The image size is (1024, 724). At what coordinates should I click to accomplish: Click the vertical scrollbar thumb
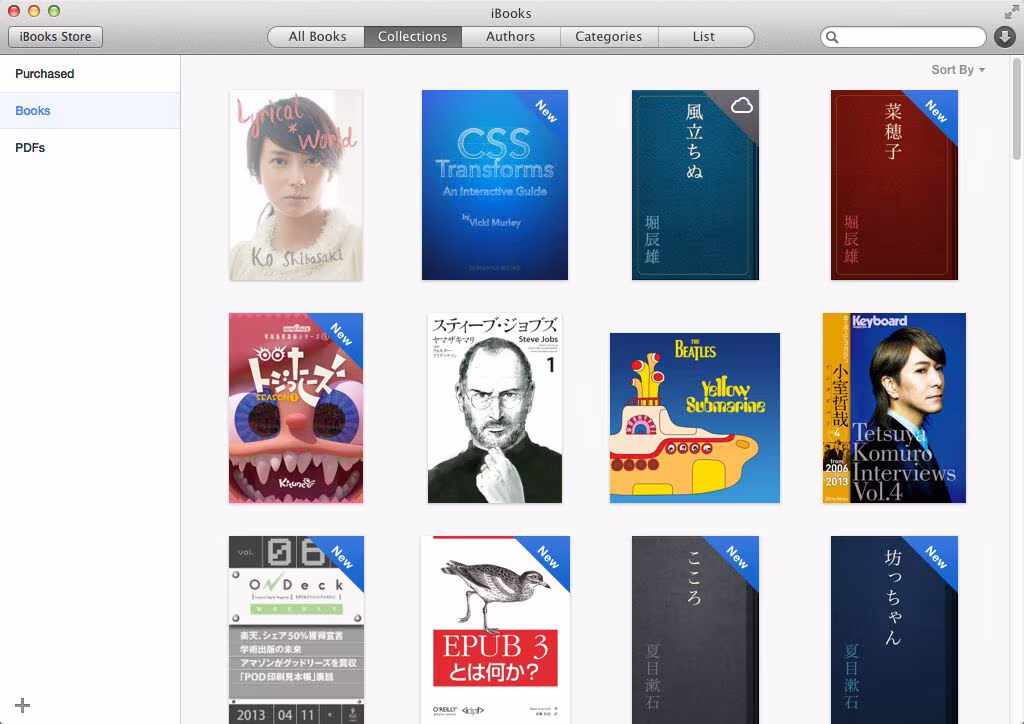tap(1016, 109)
